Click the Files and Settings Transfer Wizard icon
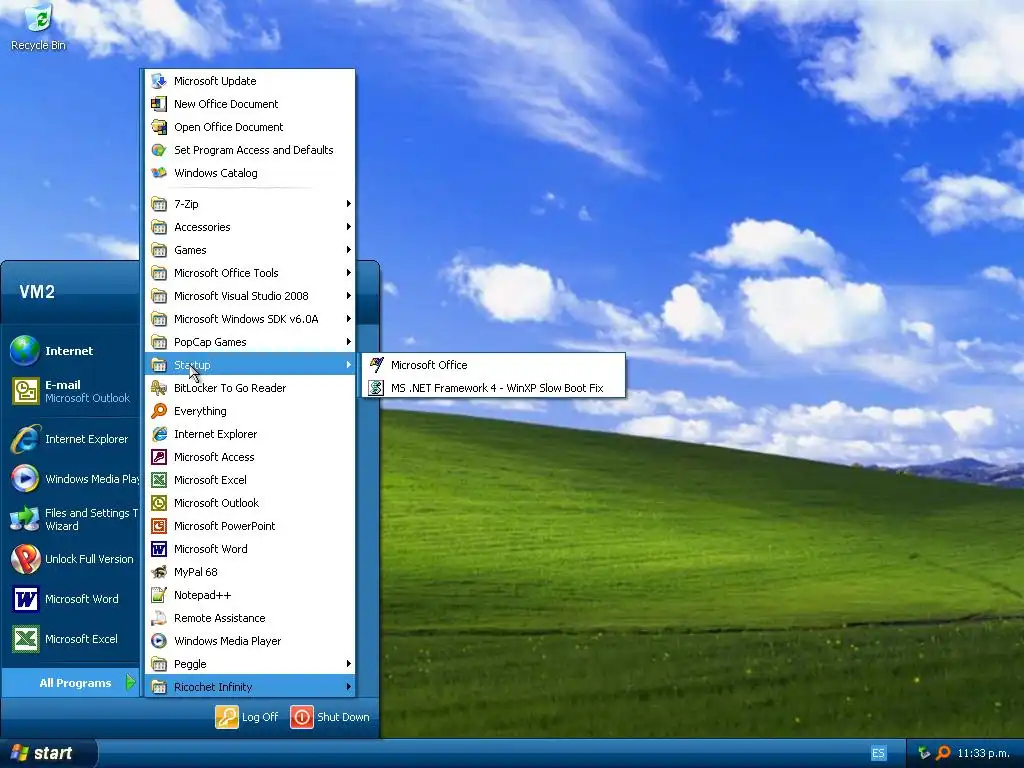Image resolution: width=1024 pixels, height=768 pixels. point(25,519)
